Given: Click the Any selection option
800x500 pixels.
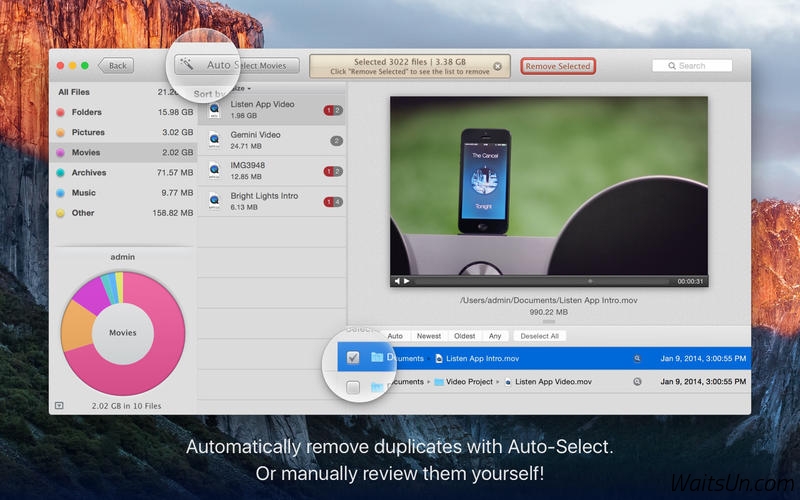Looking at the screenshot, I should [x=495, y=336].
